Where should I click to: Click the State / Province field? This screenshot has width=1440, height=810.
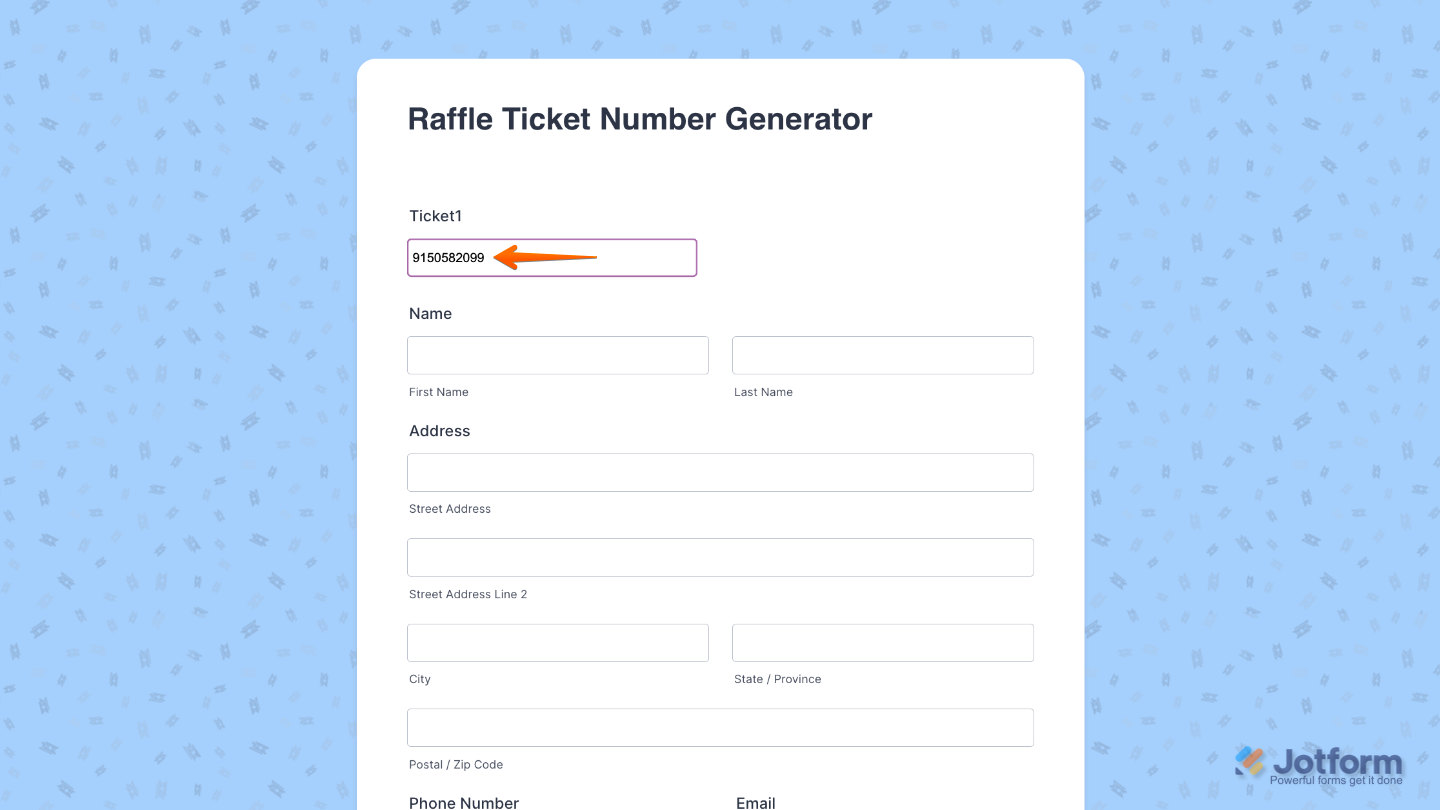[x=882, y=642]
